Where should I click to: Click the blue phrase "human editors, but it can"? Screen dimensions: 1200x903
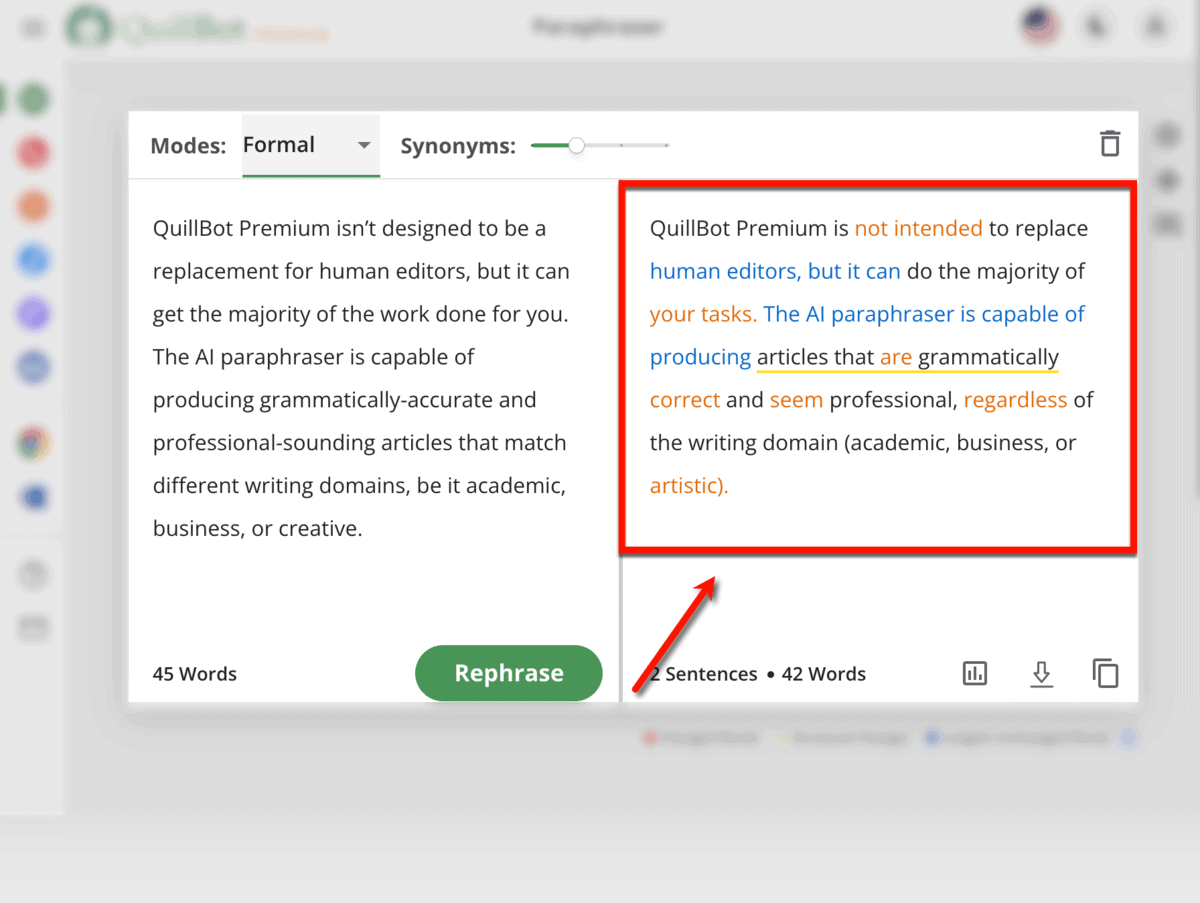pyautogui.click(x=775, y=272)
